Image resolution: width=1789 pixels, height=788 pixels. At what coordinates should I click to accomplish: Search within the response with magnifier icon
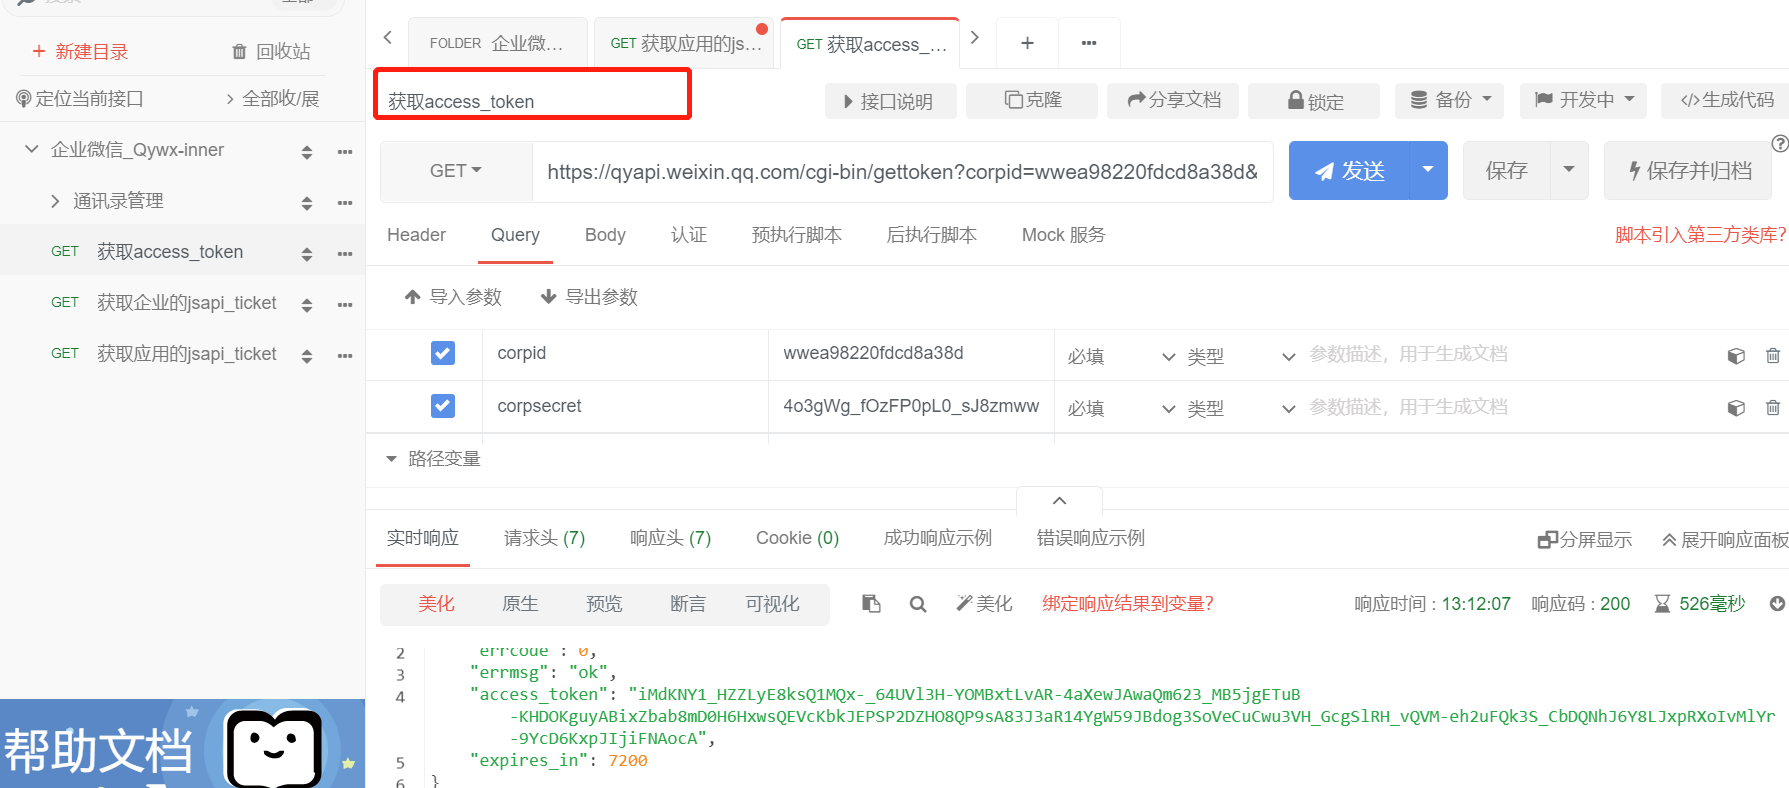tap(918, 604)
